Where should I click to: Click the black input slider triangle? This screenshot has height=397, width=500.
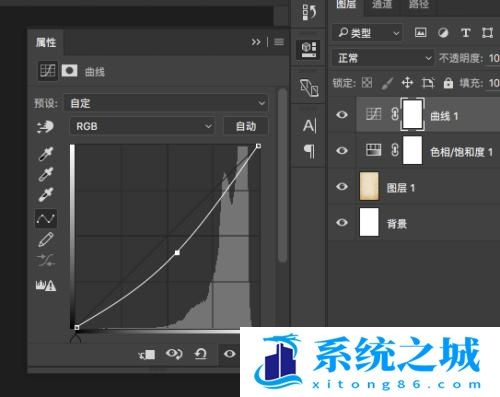[x=76, y=339]
